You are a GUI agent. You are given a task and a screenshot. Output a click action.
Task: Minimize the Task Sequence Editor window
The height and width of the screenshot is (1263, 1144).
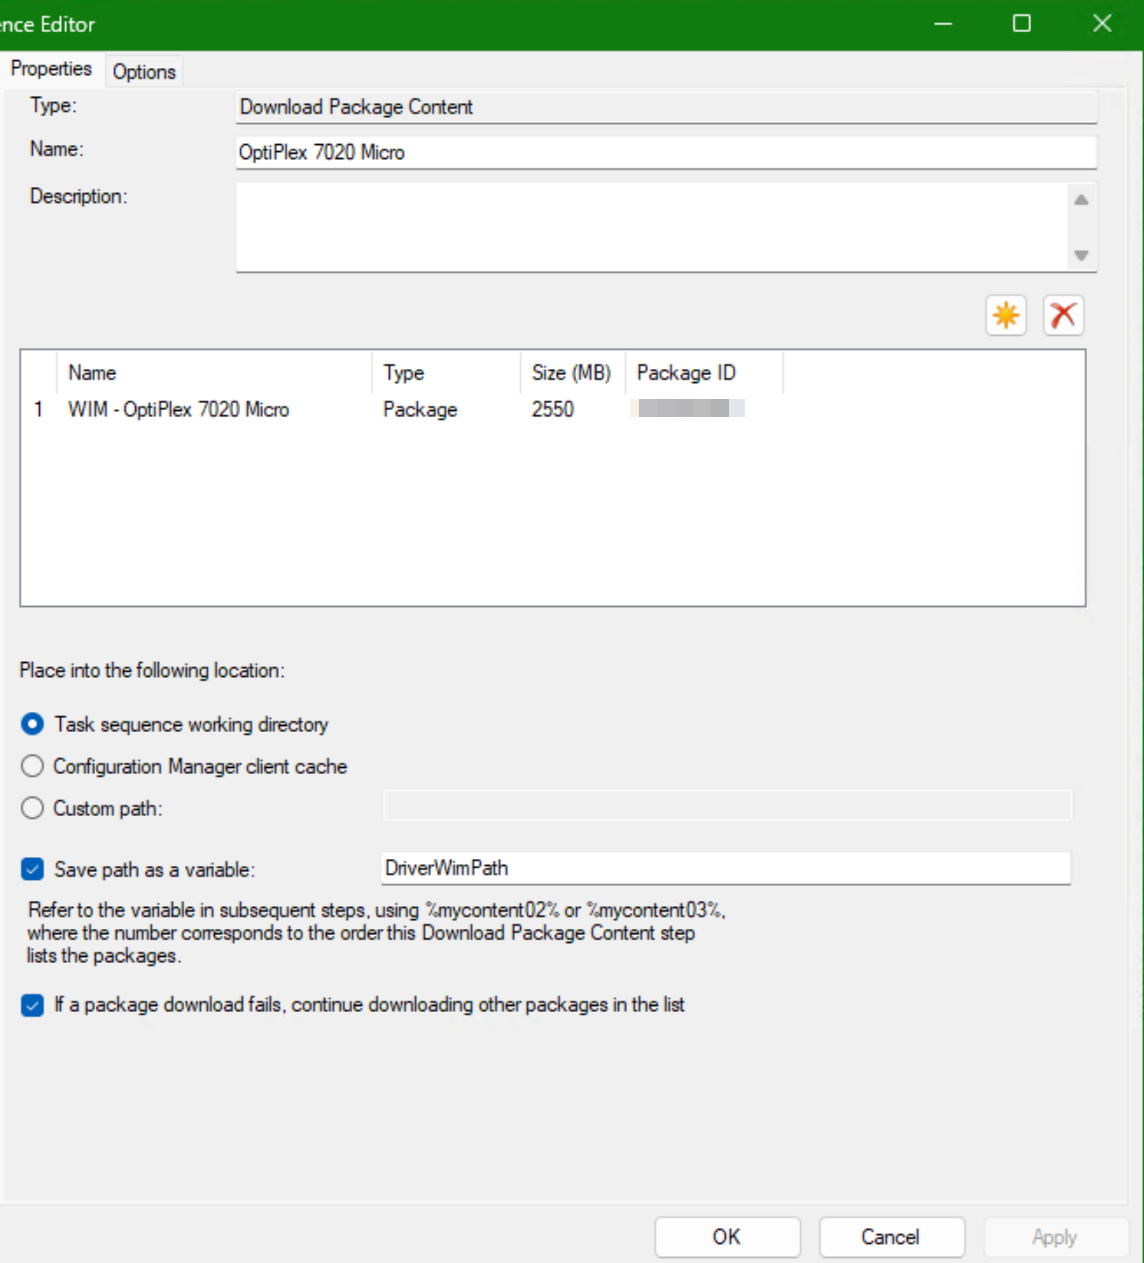click(x=943, y=24)
